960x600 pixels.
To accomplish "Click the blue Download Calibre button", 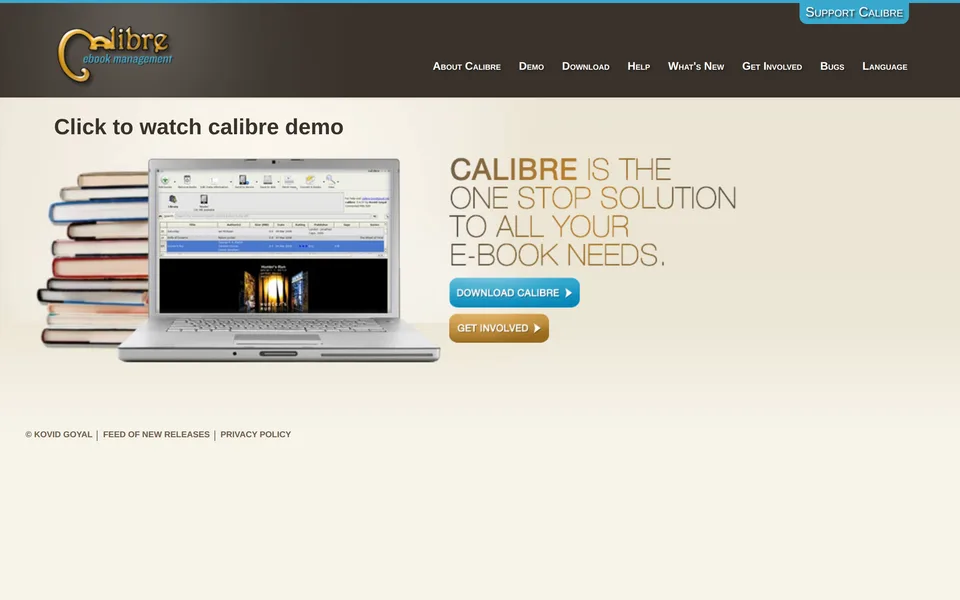I will [x=514, y=293].
